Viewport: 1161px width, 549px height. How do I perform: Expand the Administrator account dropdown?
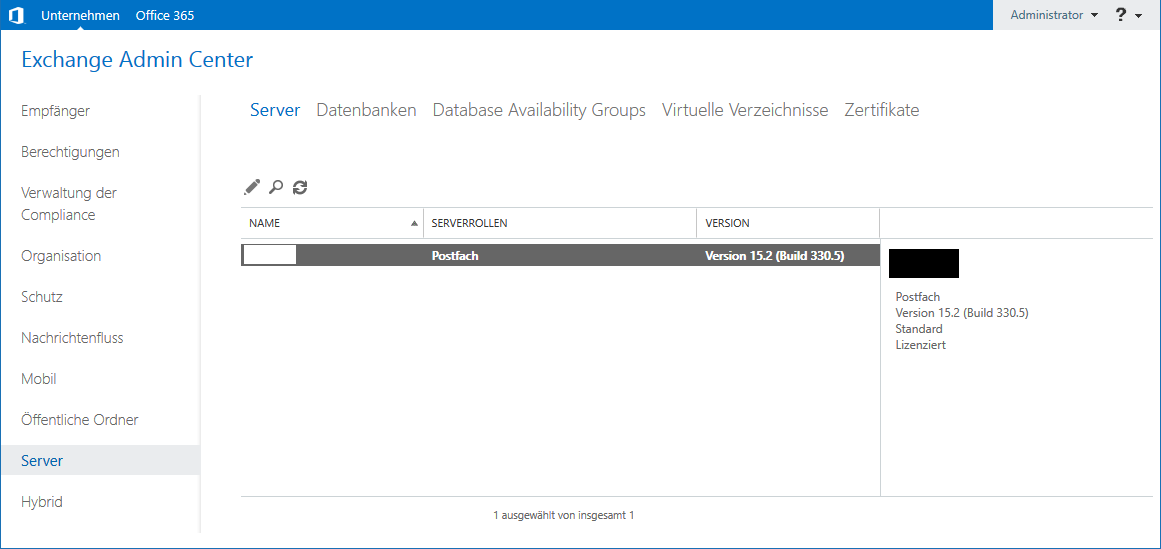(x=1054, y=15)
